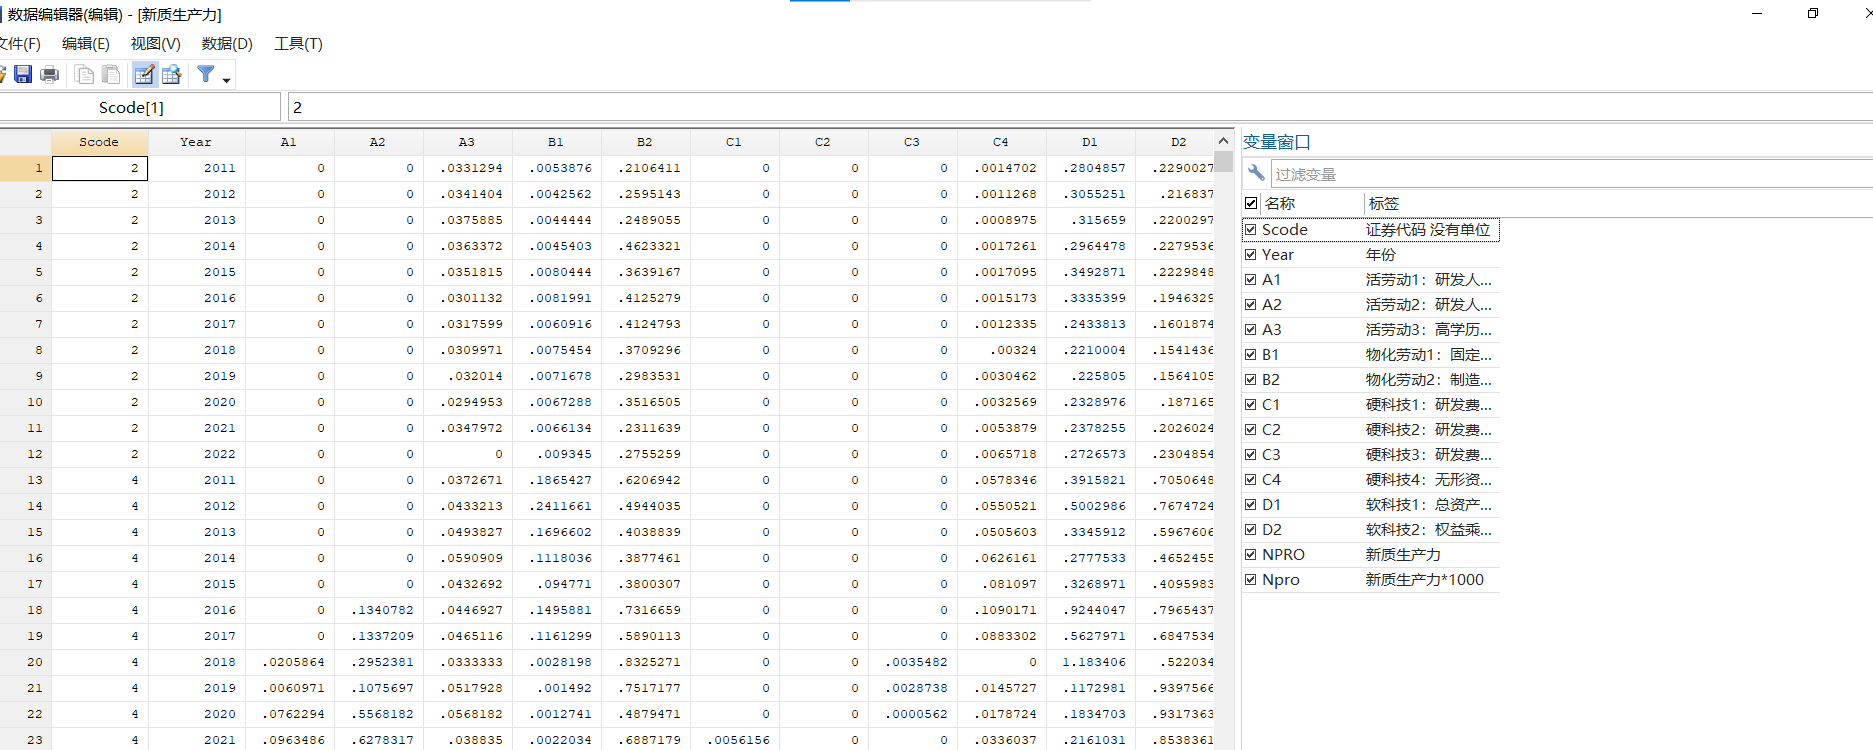This screenshot has height=750, width=1873.
Task: Click the Year column header in grid
Action: (x=196, y=142)
